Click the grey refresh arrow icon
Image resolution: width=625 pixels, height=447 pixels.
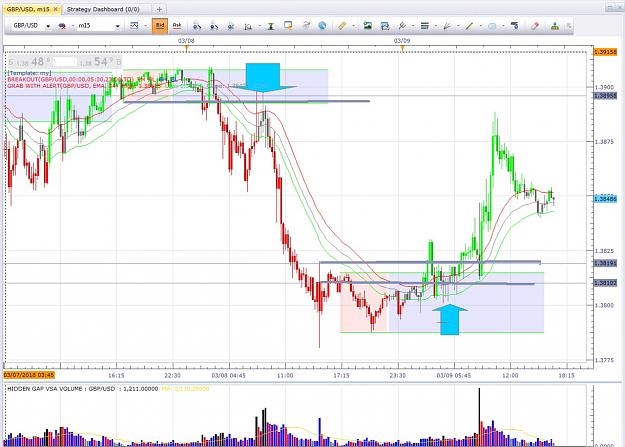tap(306, 26)
